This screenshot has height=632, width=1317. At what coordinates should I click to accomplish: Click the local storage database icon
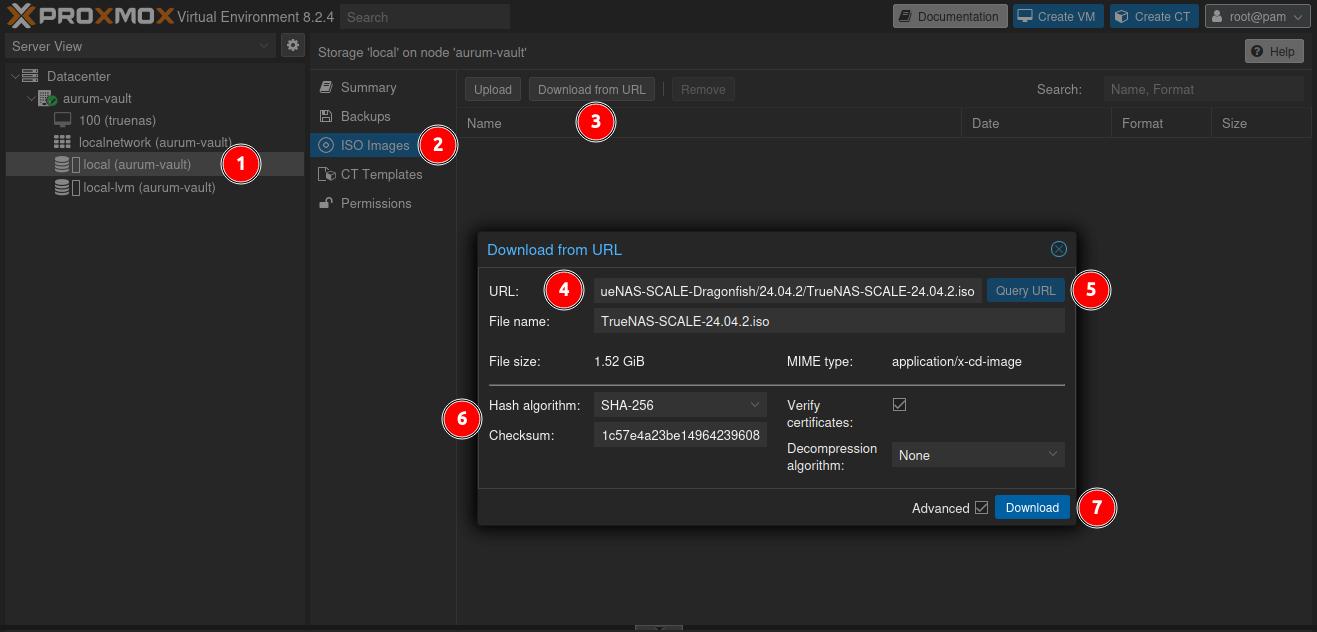point(62,164)
